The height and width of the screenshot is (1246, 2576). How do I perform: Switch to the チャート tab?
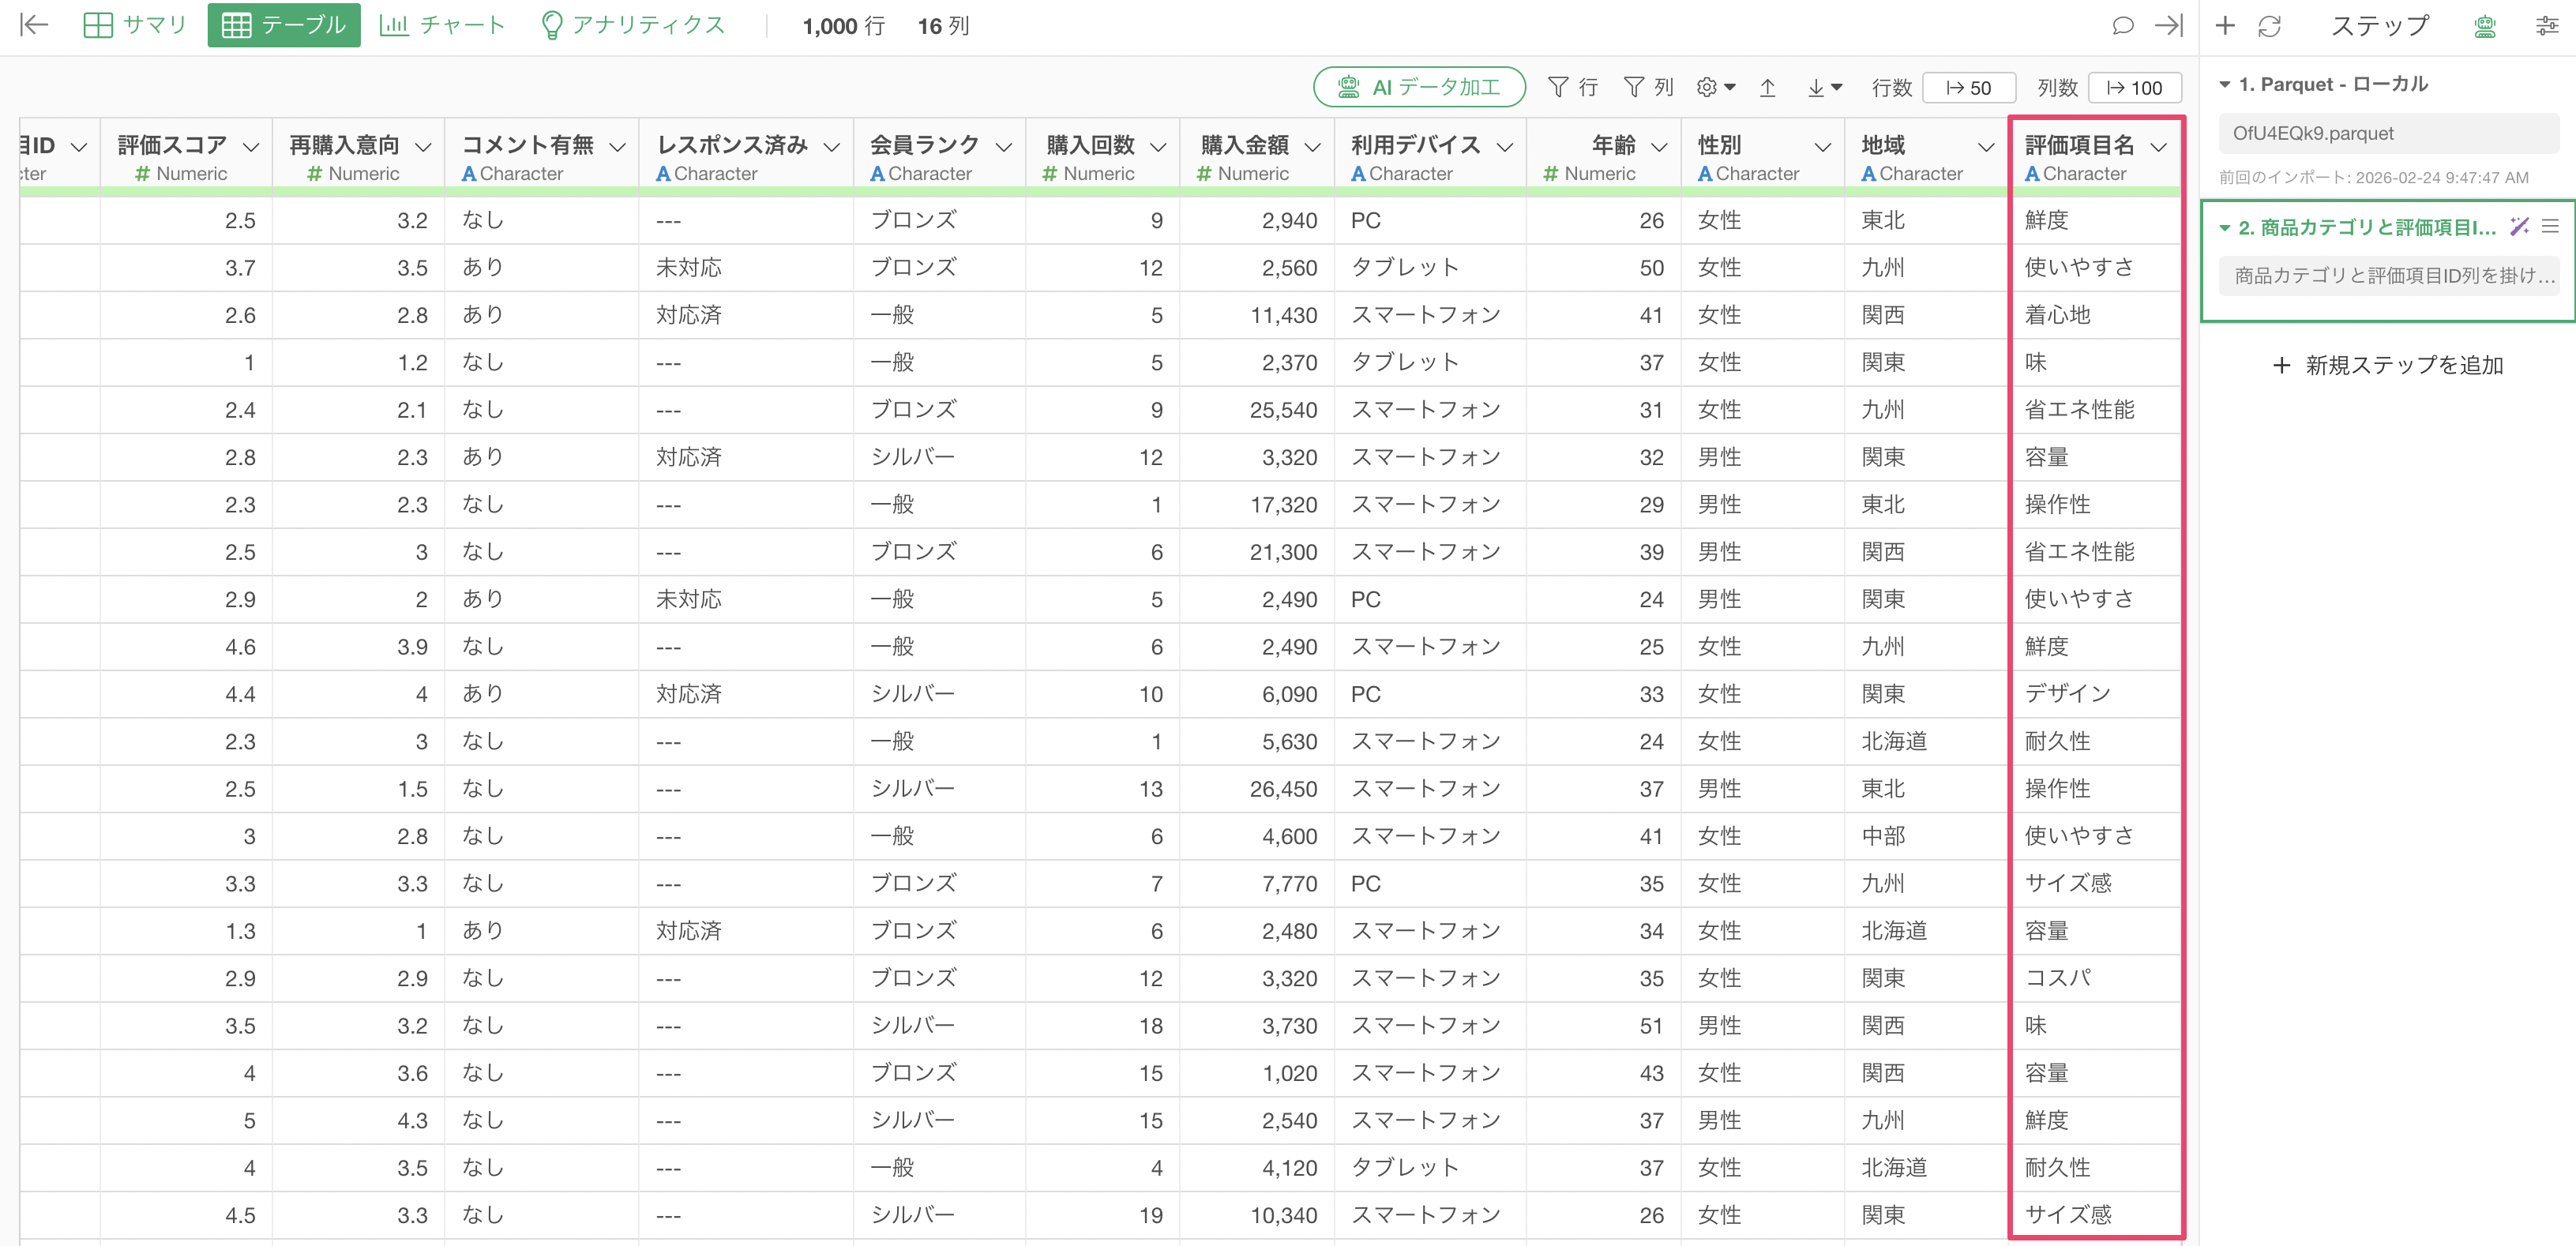coord(442,25)
